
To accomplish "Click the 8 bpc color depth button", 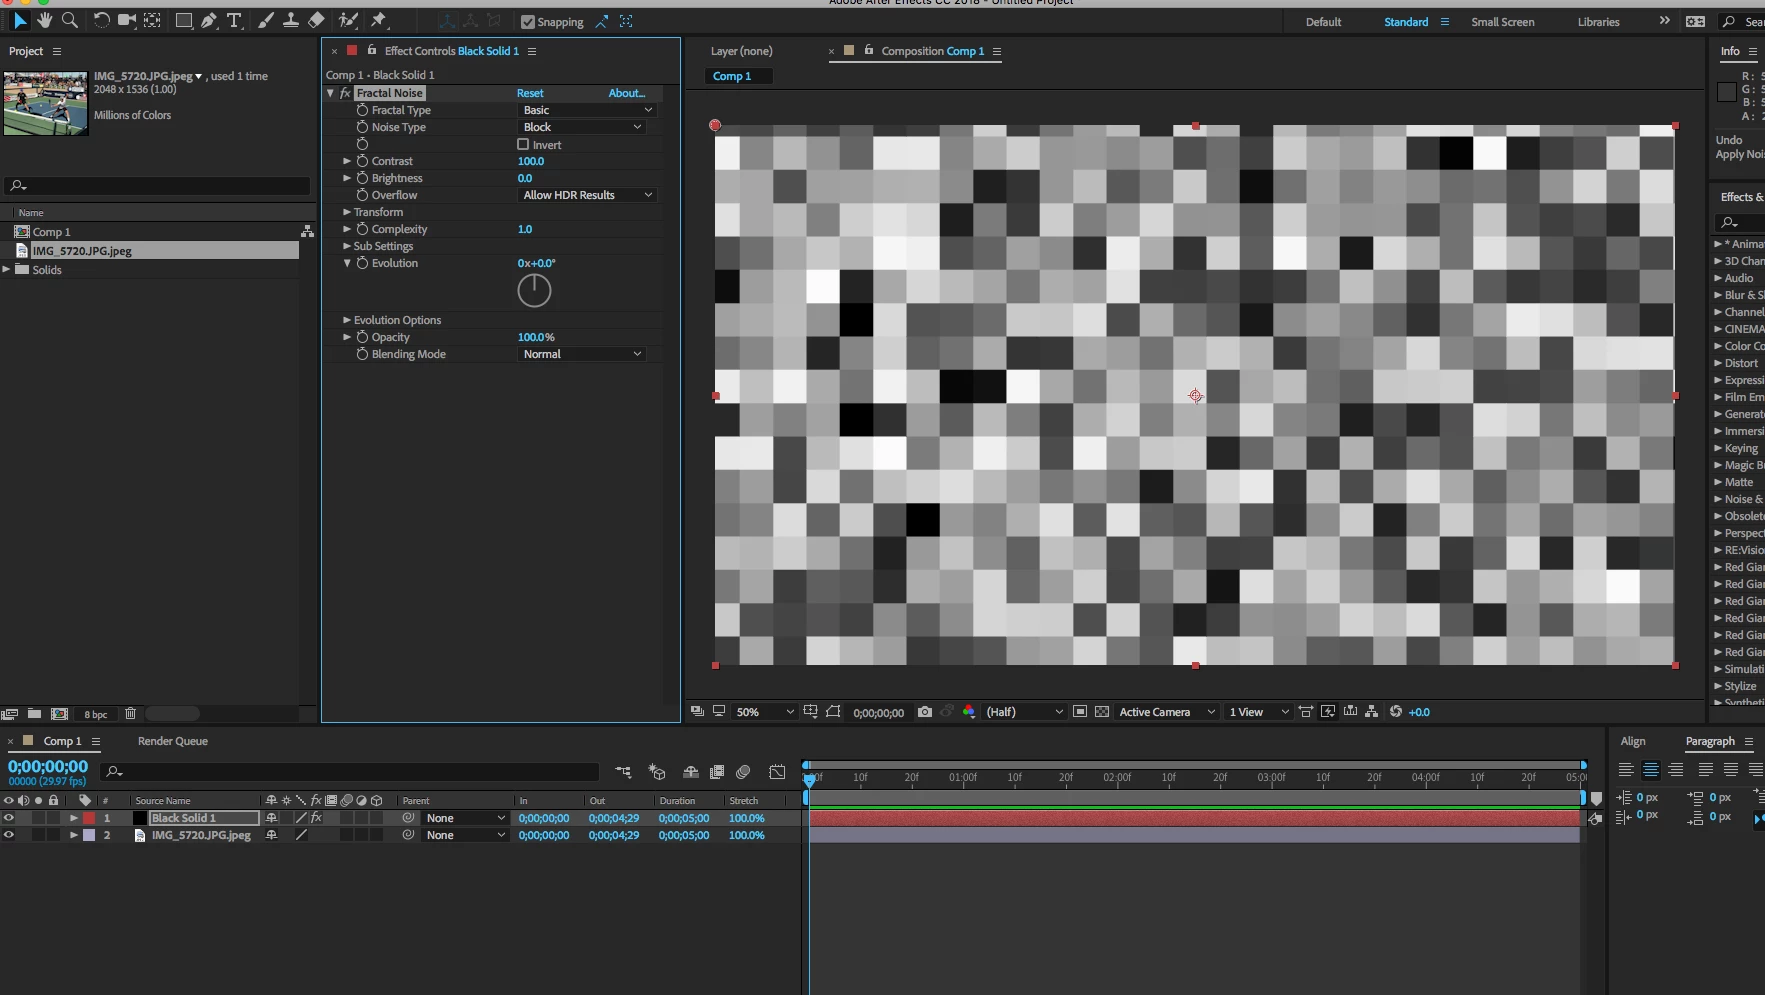I will (96, 714).
